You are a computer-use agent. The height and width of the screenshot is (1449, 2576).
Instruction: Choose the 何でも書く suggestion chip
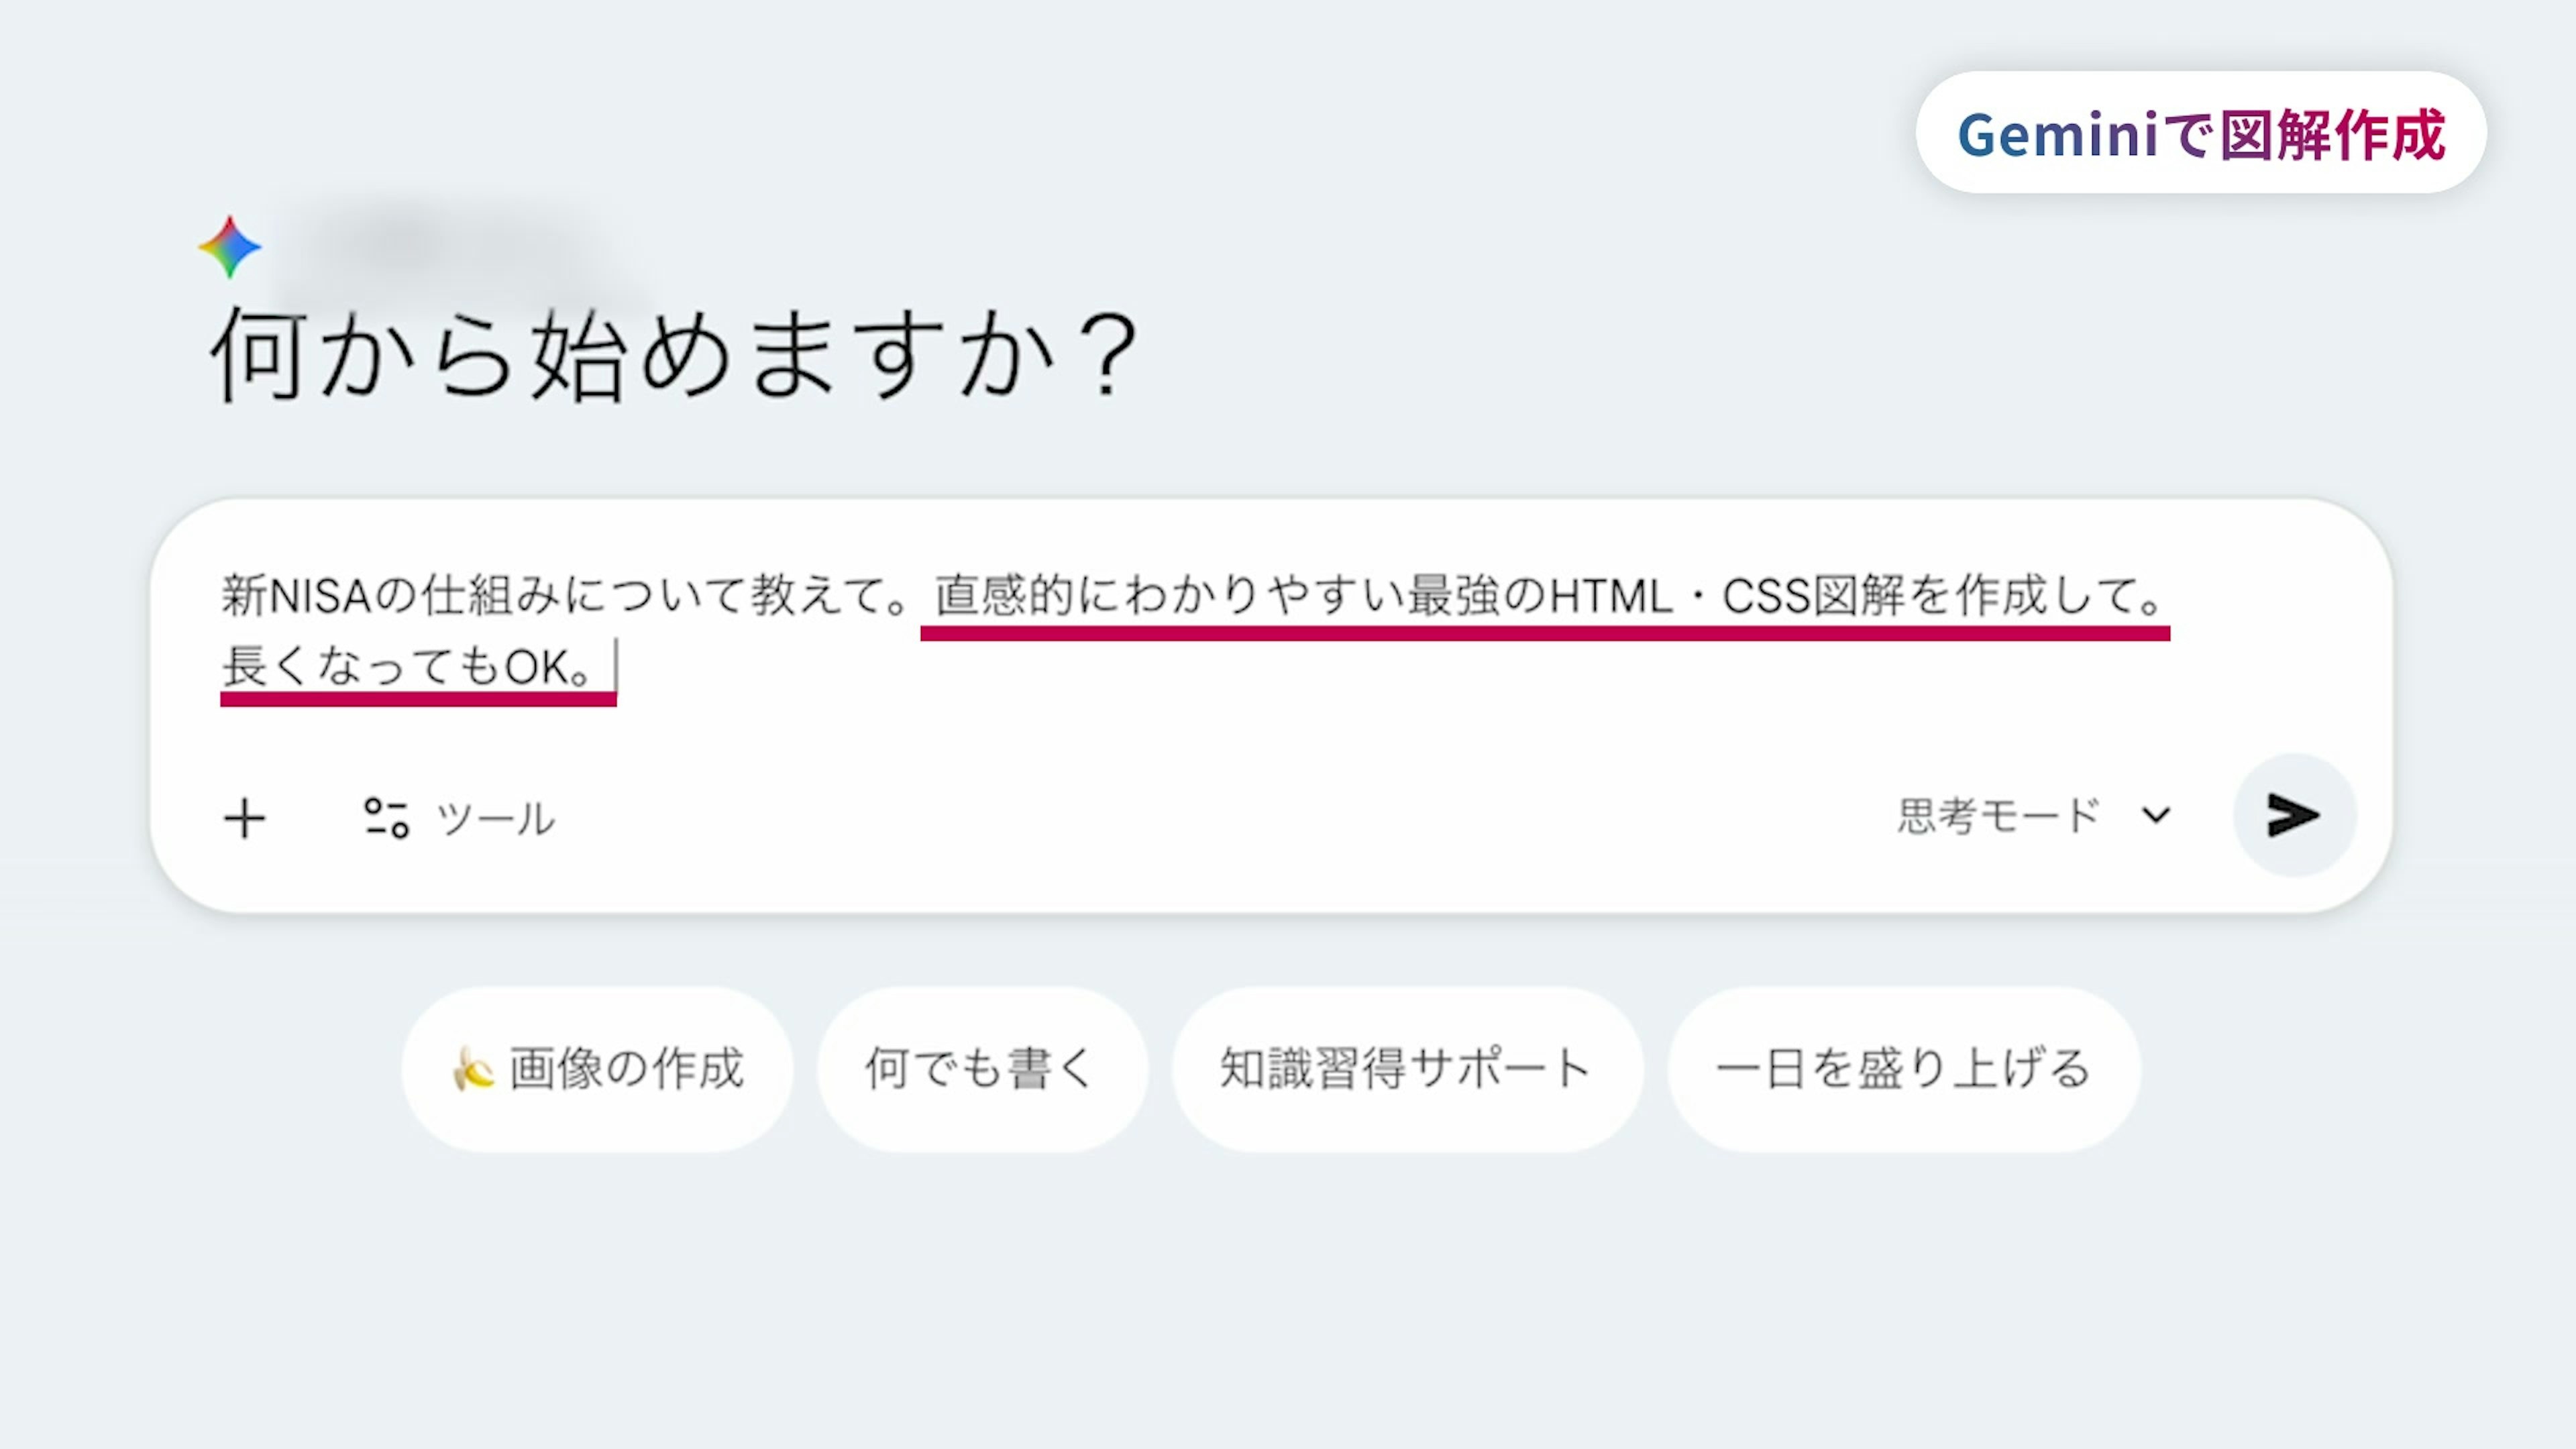click(x=981, y=1069)
